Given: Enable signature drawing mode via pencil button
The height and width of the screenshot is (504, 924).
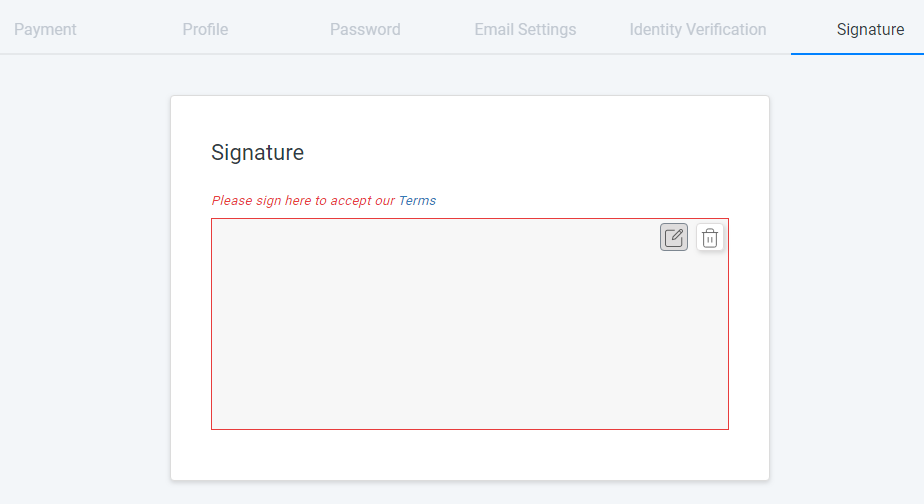Looking at the screenshot, I should pyautogui.click(x=674, y=237).
